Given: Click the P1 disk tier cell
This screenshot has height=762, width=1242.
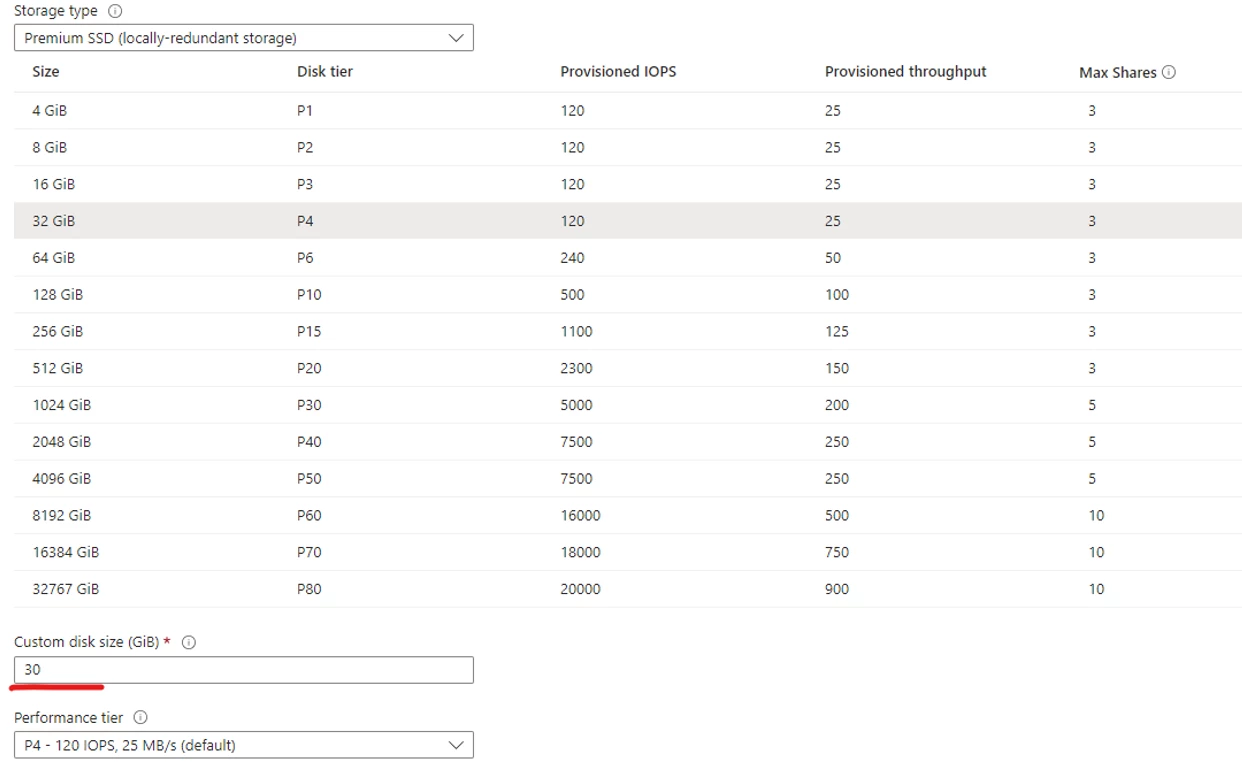Looking at the screenshot, I should click(305, 111).
